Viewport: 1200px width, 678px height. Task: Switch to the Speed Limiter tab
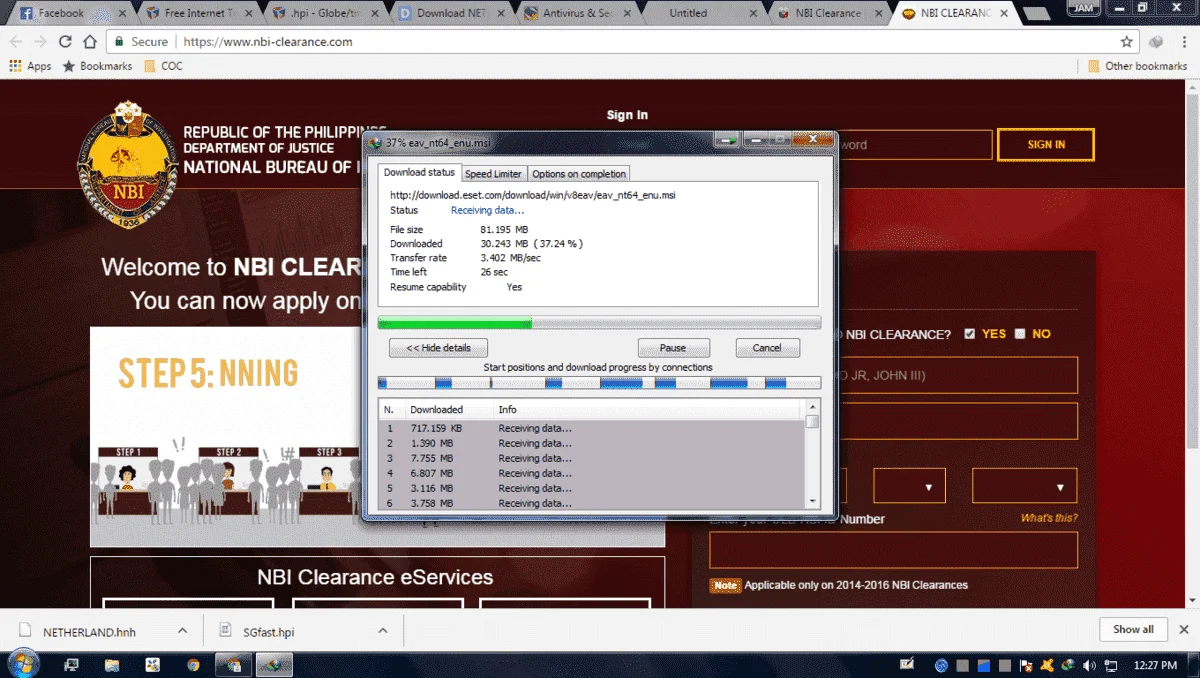tap(493, 174)
